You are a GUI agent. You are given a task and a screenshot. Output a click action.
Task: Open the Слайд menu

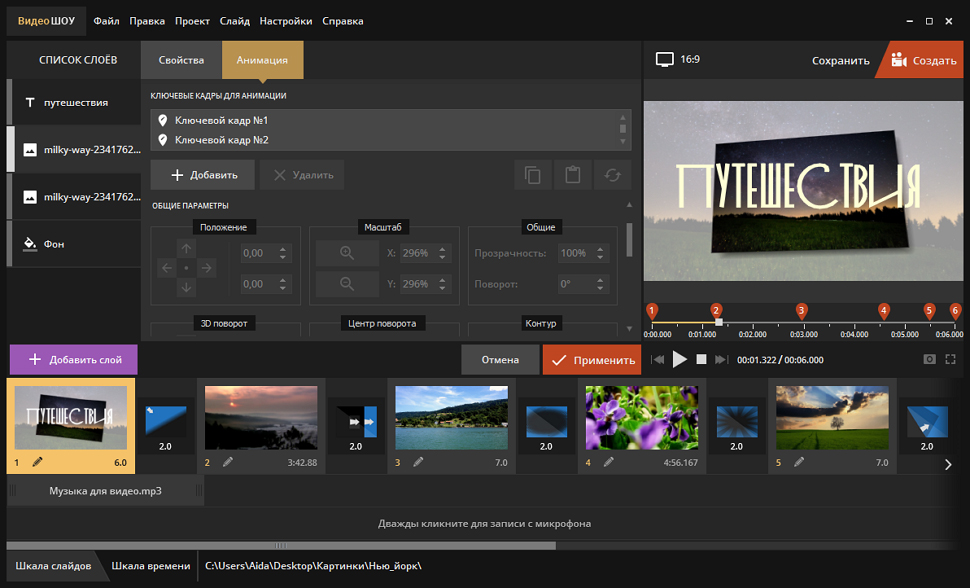[234, 21]
